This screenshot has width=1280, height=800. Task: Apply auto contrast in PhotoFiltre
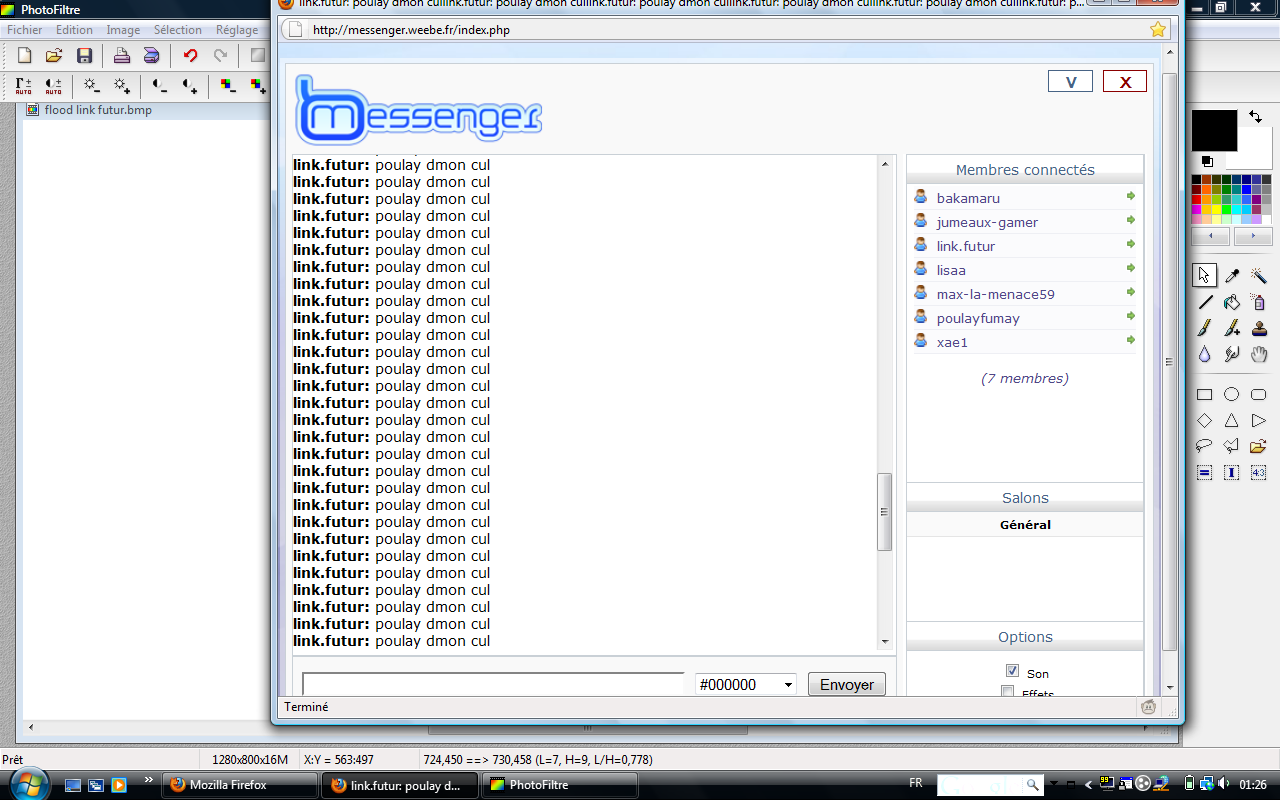[54, 86]
